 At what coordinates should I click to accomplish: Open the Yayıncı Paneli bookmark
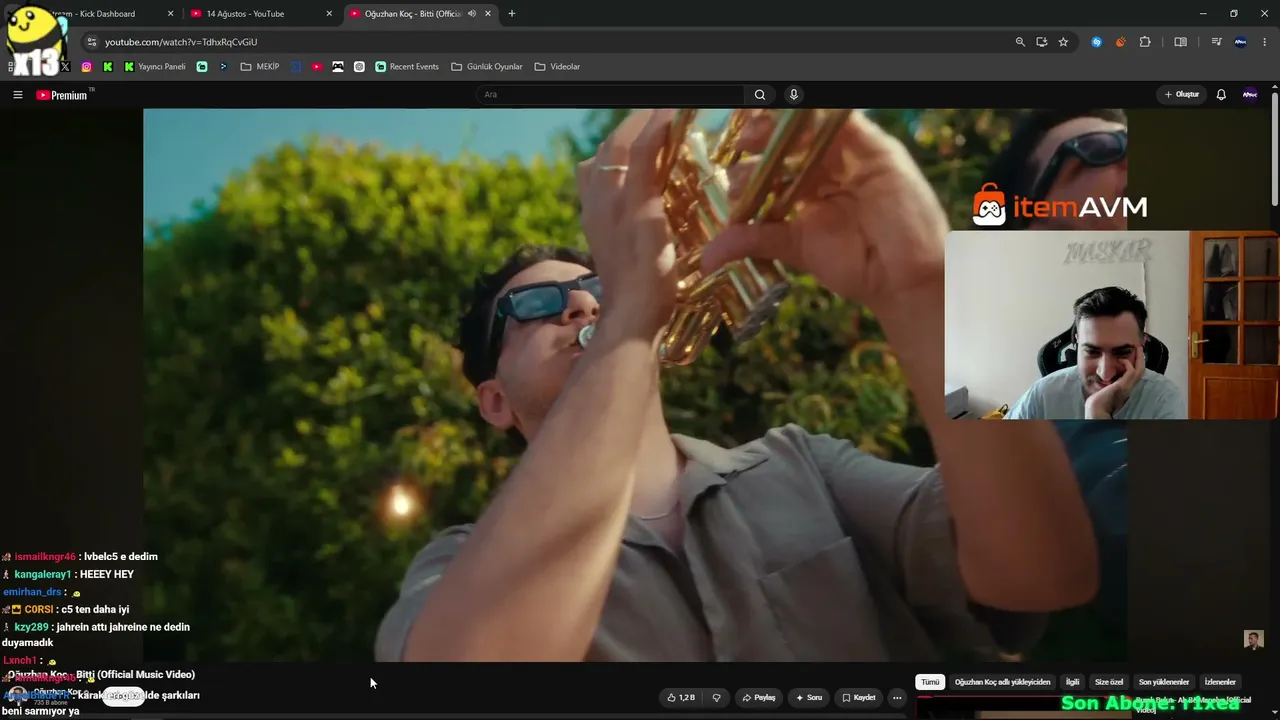pyautogui.click(x=154, y=67)
